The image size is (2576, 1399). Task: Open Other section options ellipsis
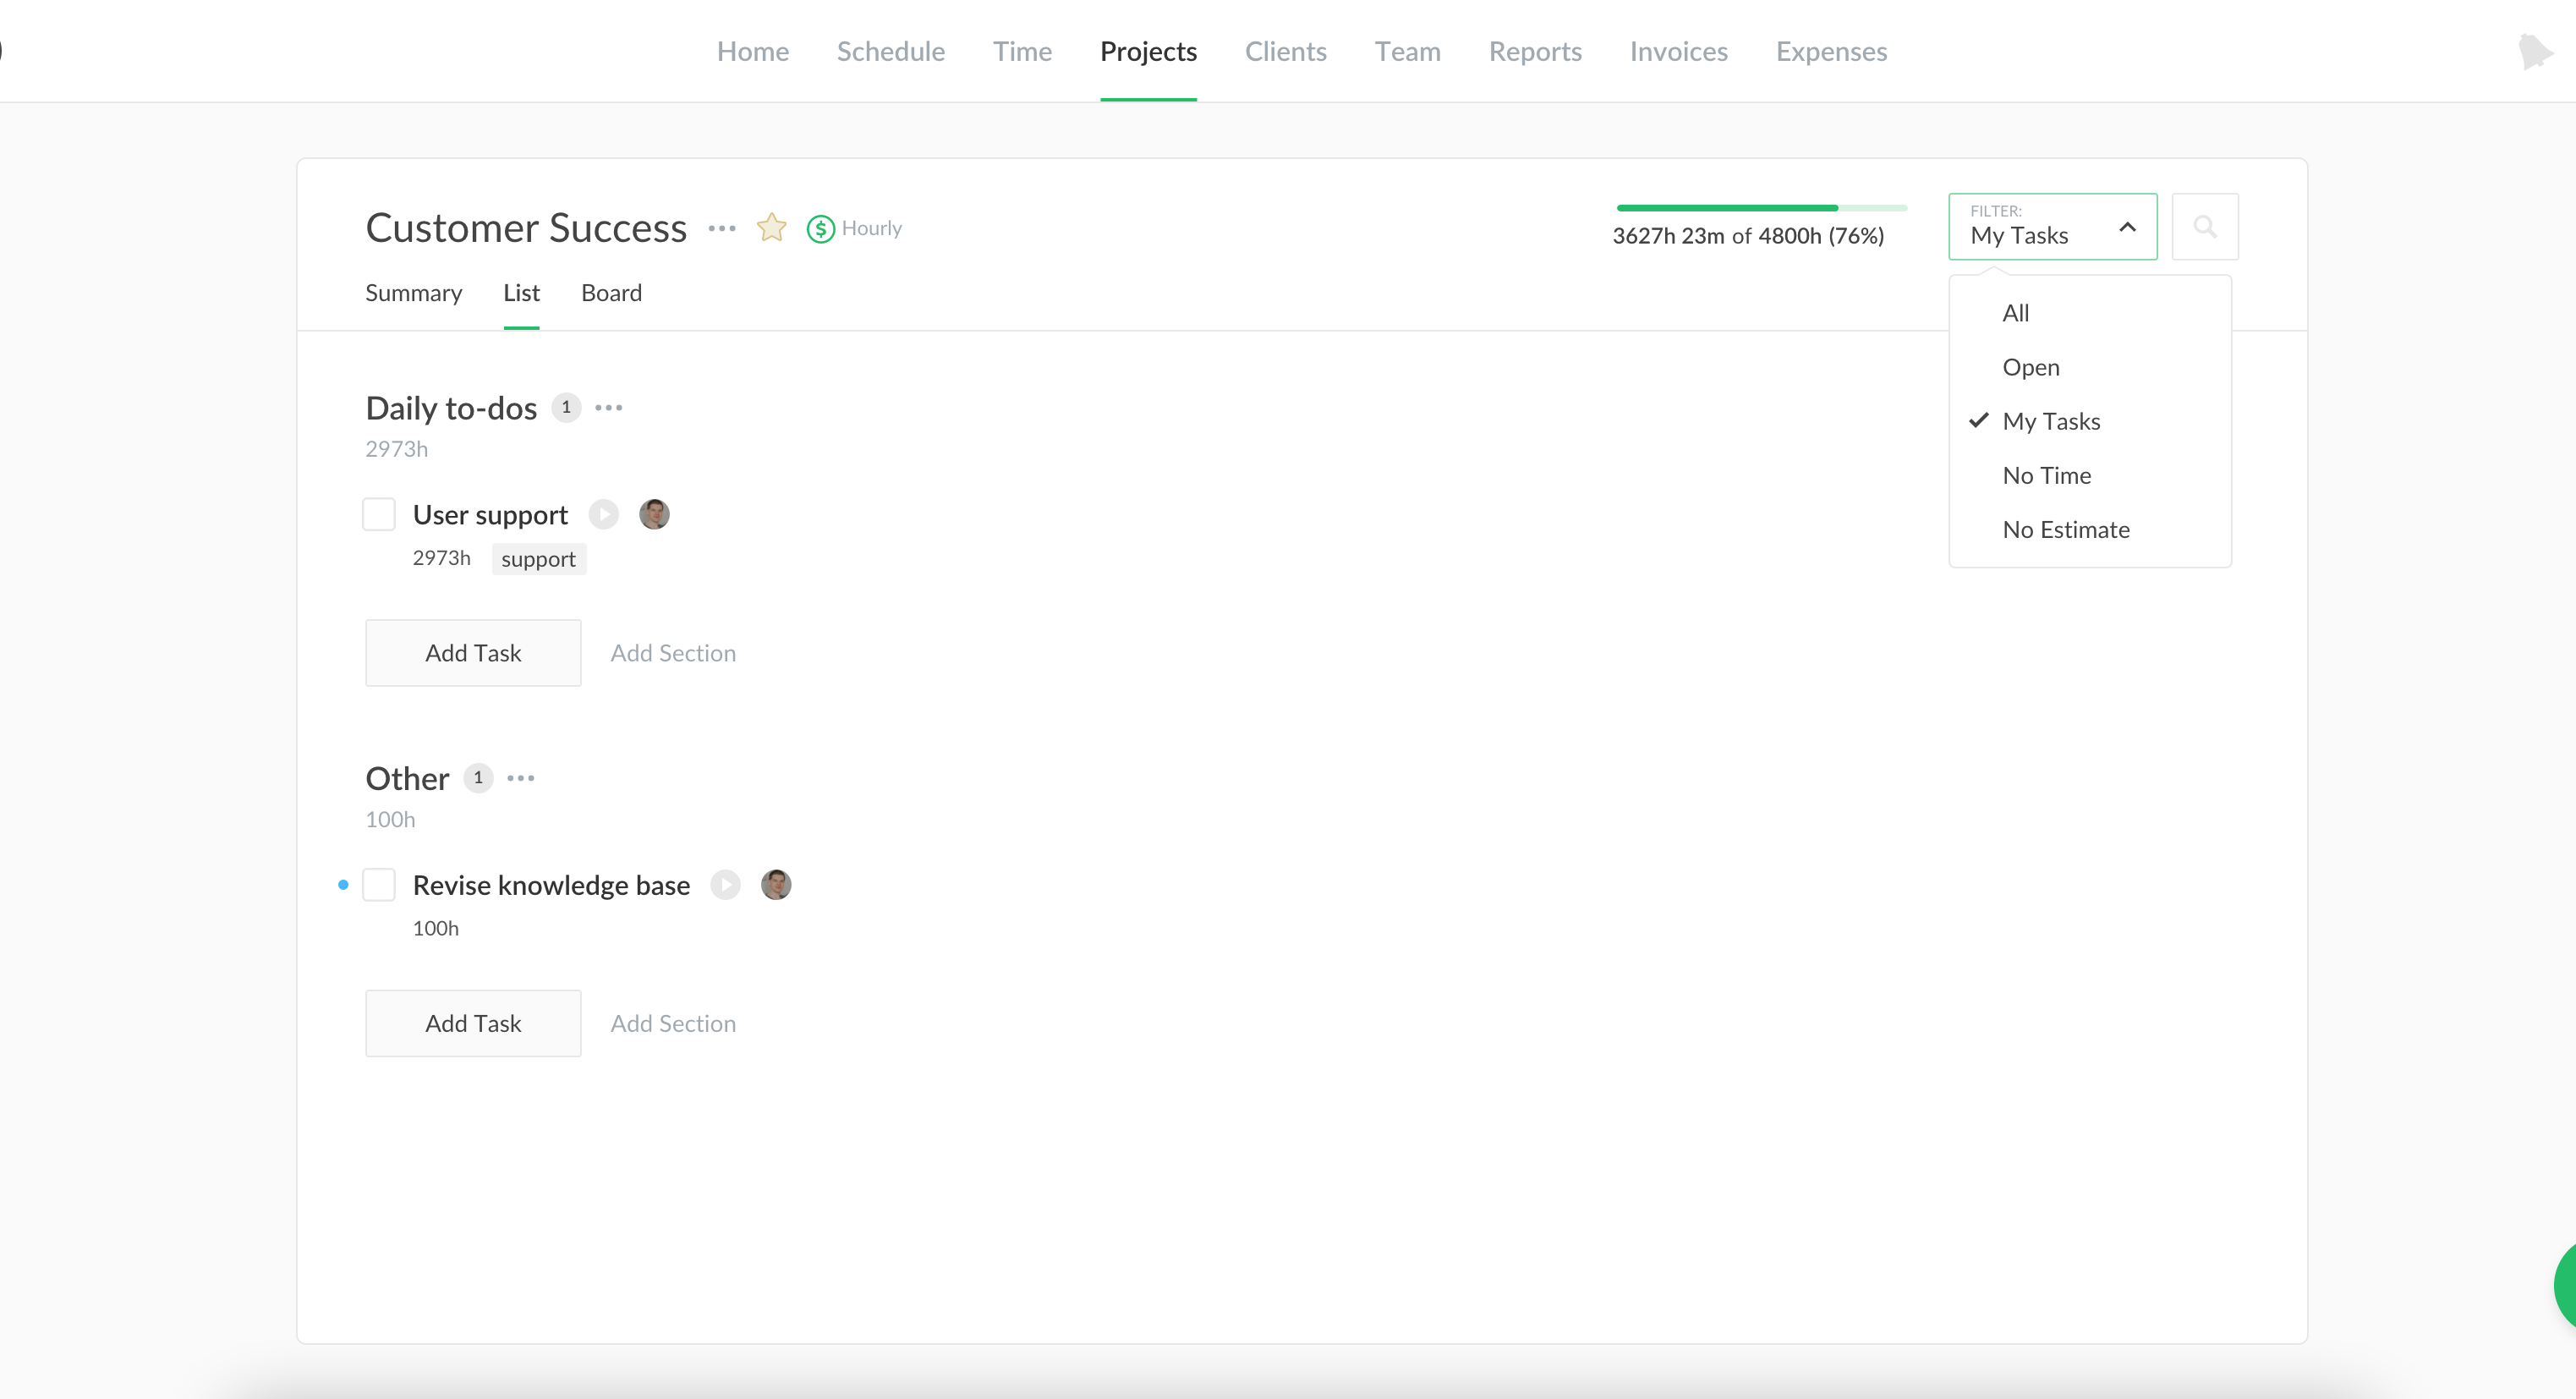[520, 778]
